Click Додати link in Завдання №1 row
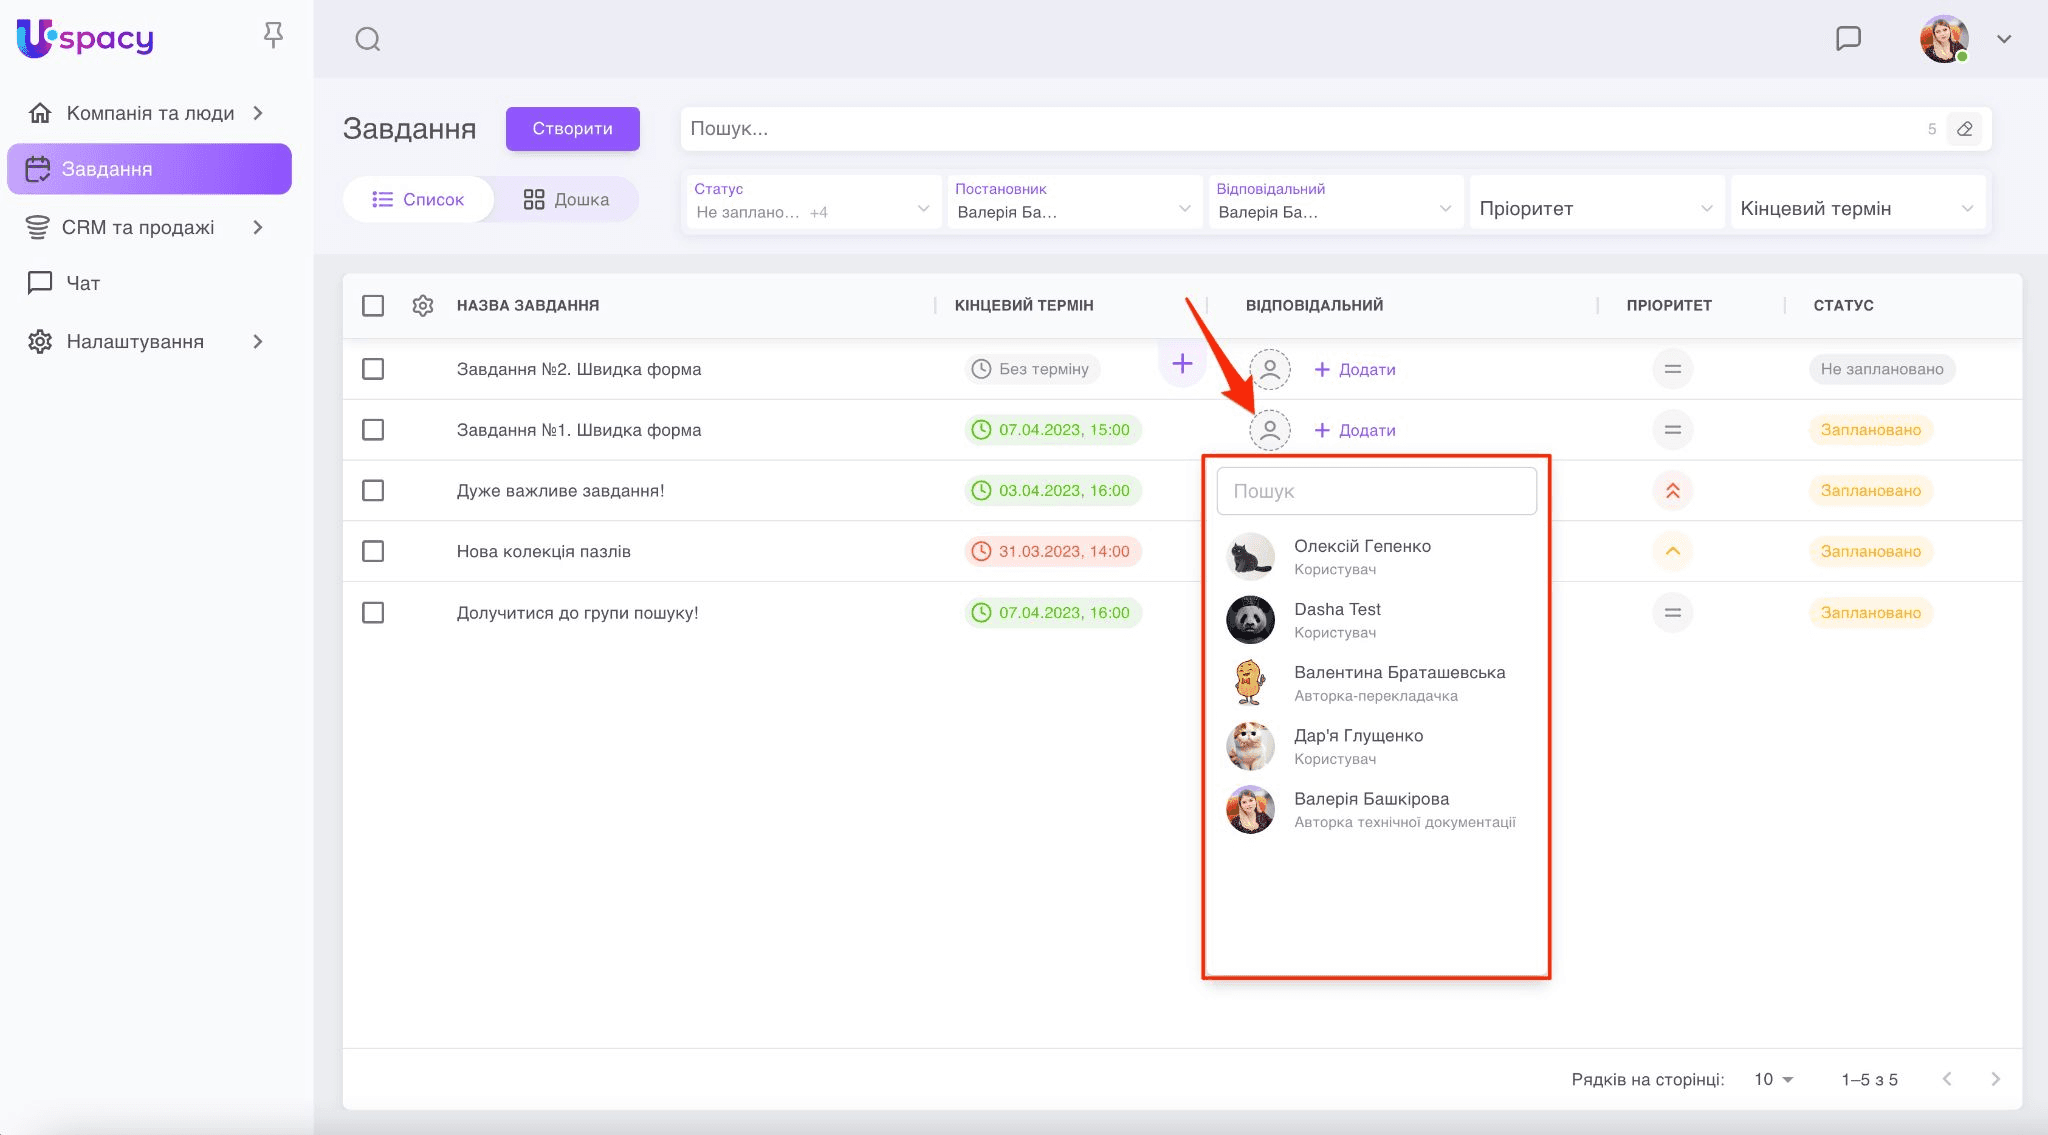Viewport: 2048px width, 1135px height. coord(1355,430)
